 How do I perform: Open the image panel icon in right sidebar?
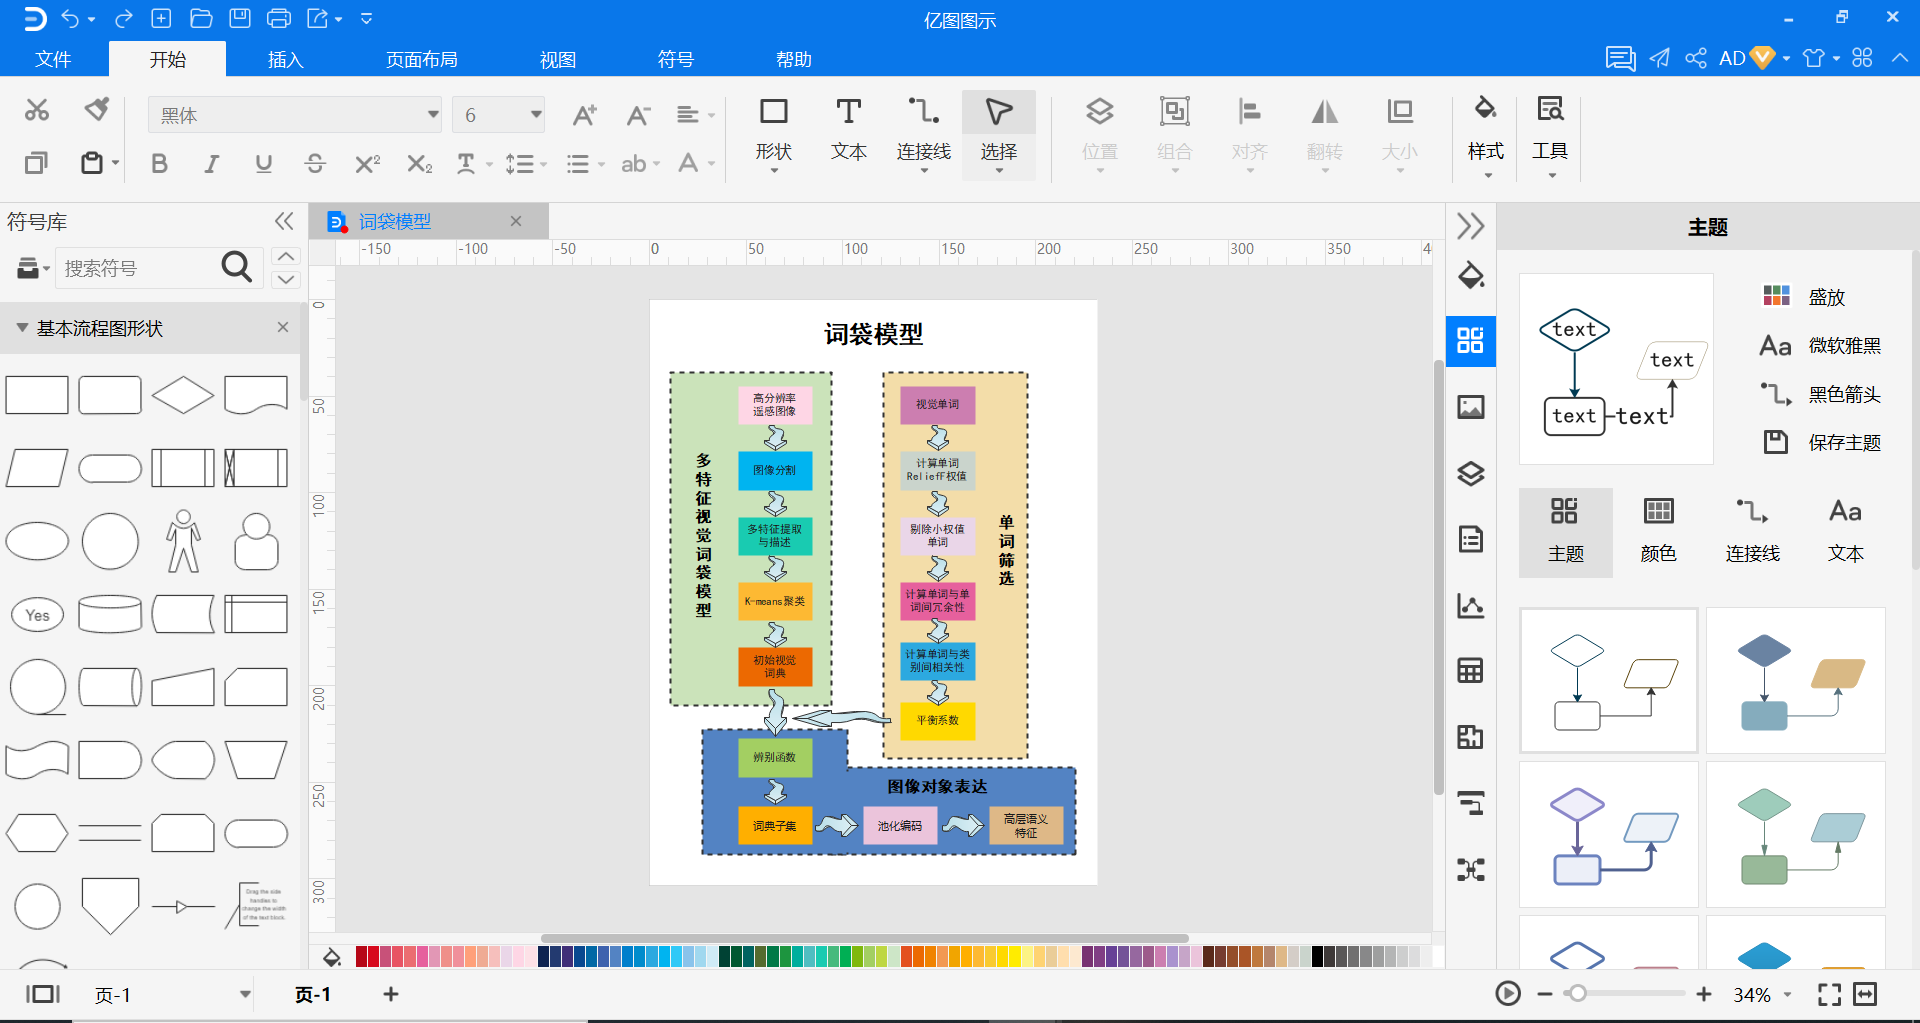point(1471,407)
